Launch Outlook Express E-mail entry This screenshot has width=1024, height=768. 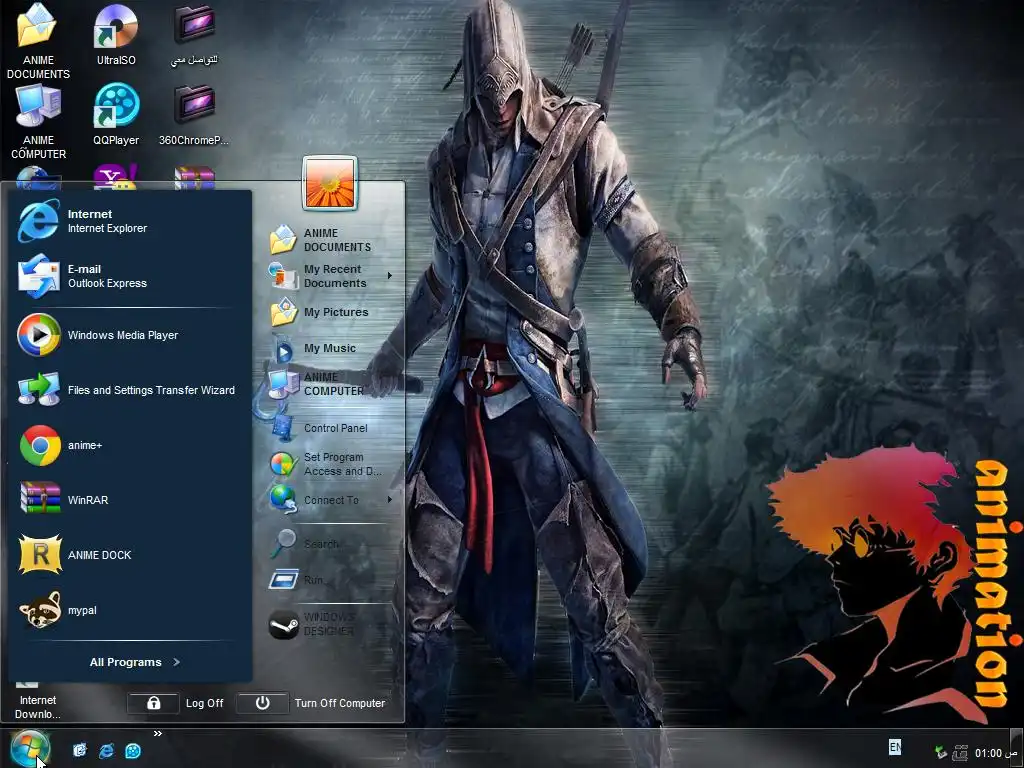pos(129,276)
